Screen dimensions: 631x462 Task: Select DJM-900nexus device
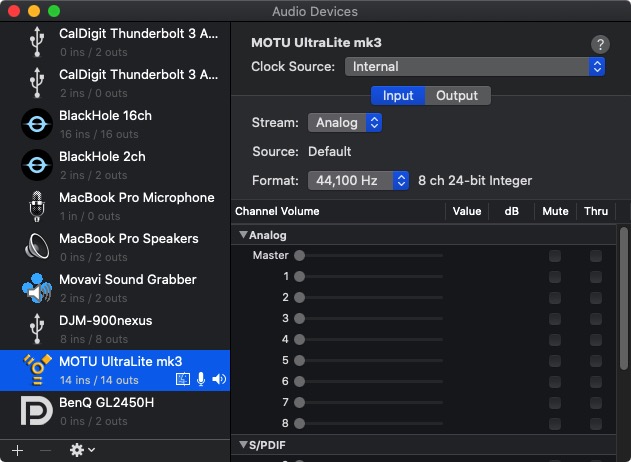click(x=115, y=329)
